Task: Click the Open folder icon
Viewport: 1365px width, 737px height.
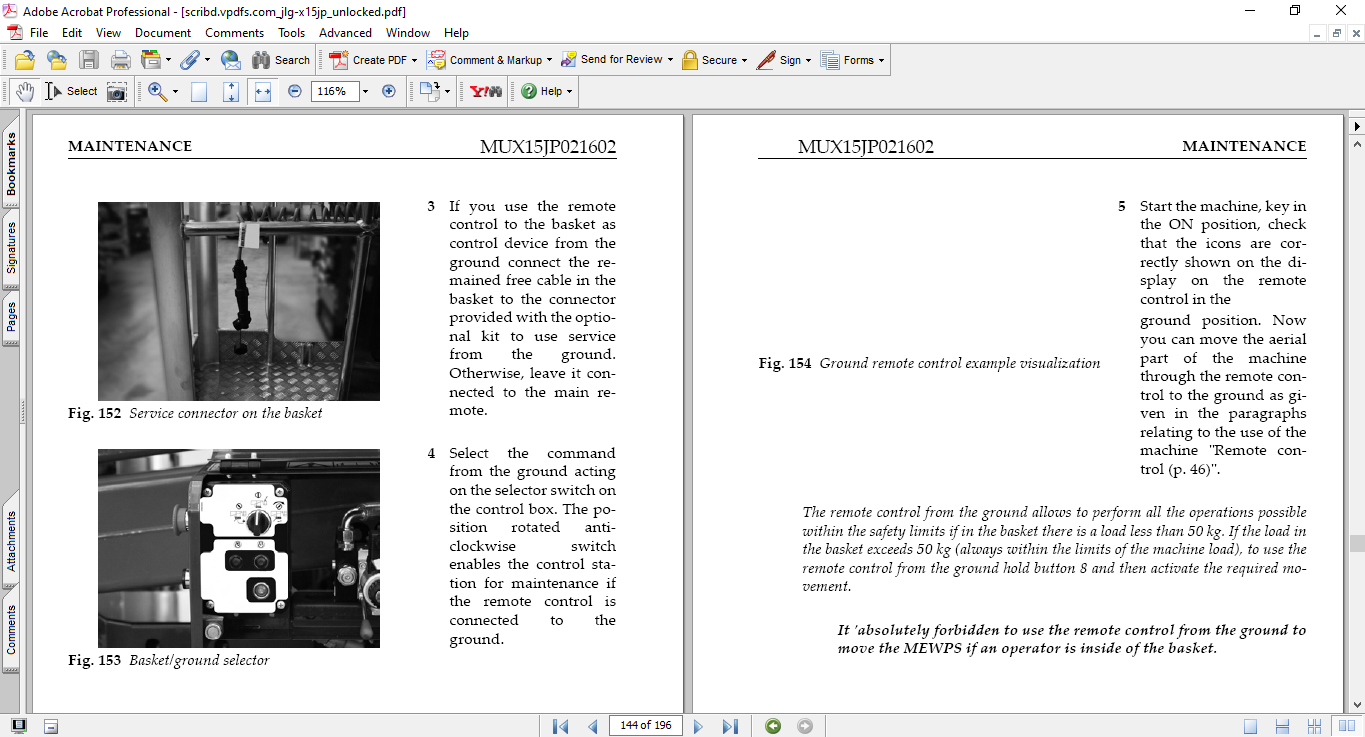Action: pyautogui.click(x=24, y=60)
